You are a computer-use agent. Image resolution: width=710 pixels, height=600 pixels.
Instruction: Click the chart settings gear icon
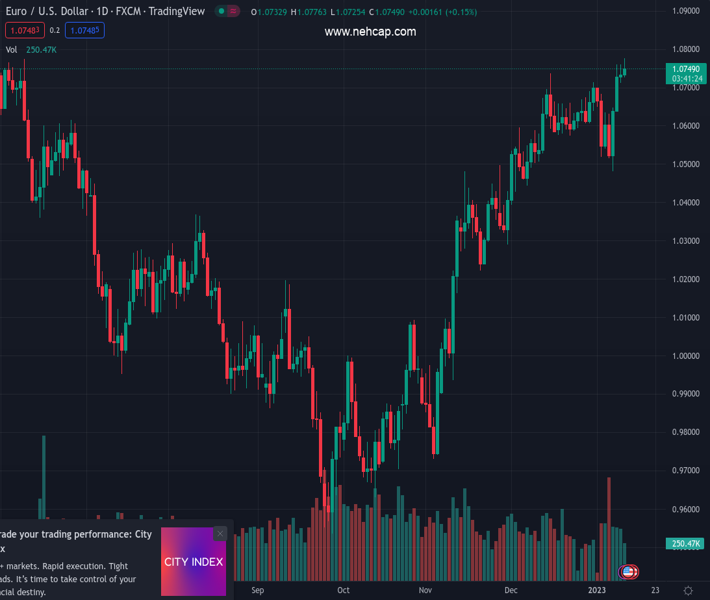coord(688,591)
